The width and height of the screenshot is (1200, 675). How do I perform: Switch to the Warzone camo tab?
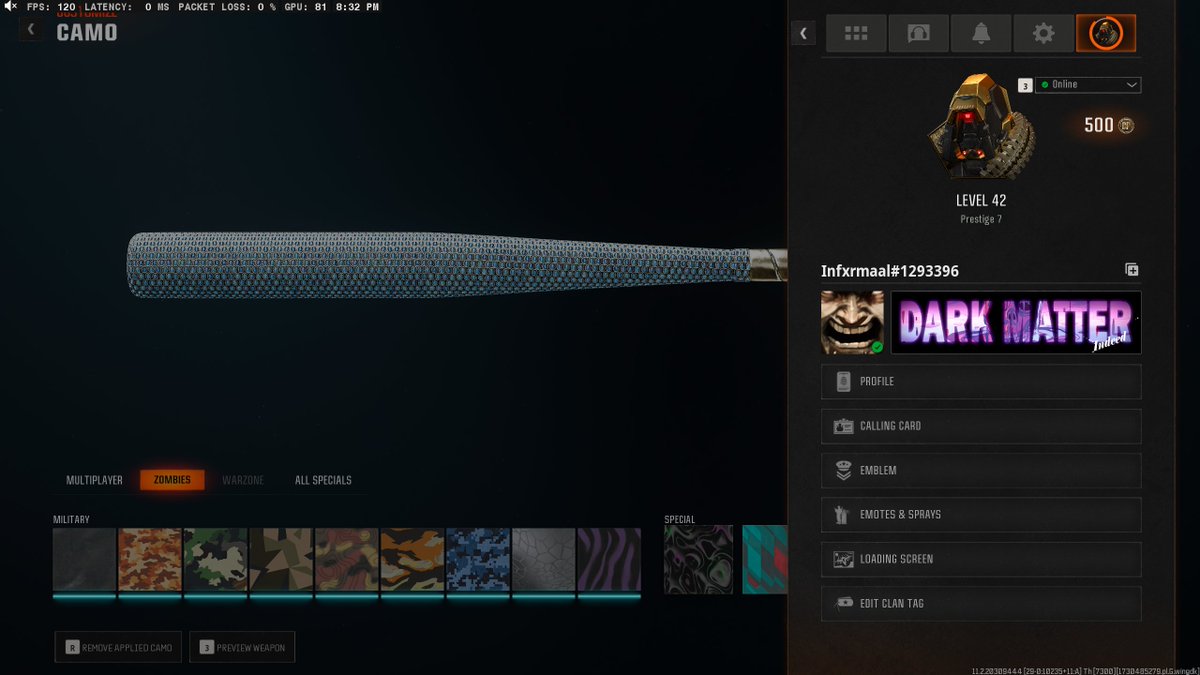point(243,480)
